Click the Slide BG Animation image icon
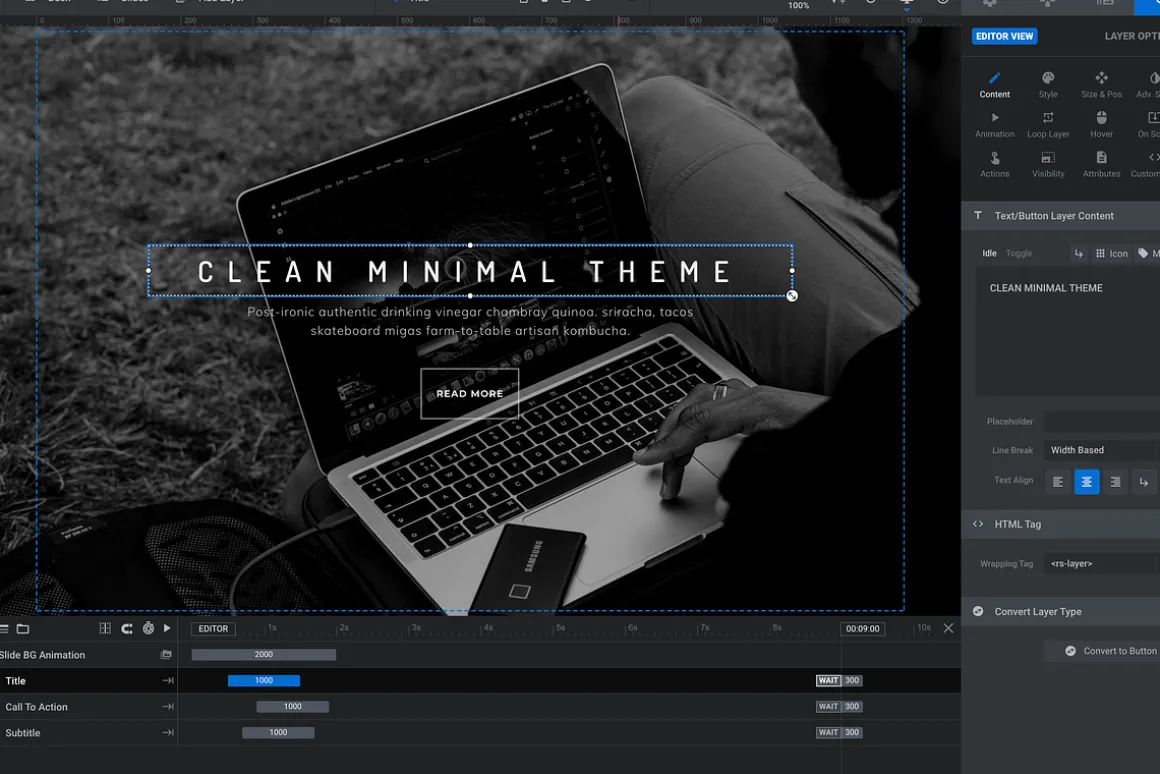Image resolution: width=1160 pixels, height=774 pixels. tap(166, 655)
